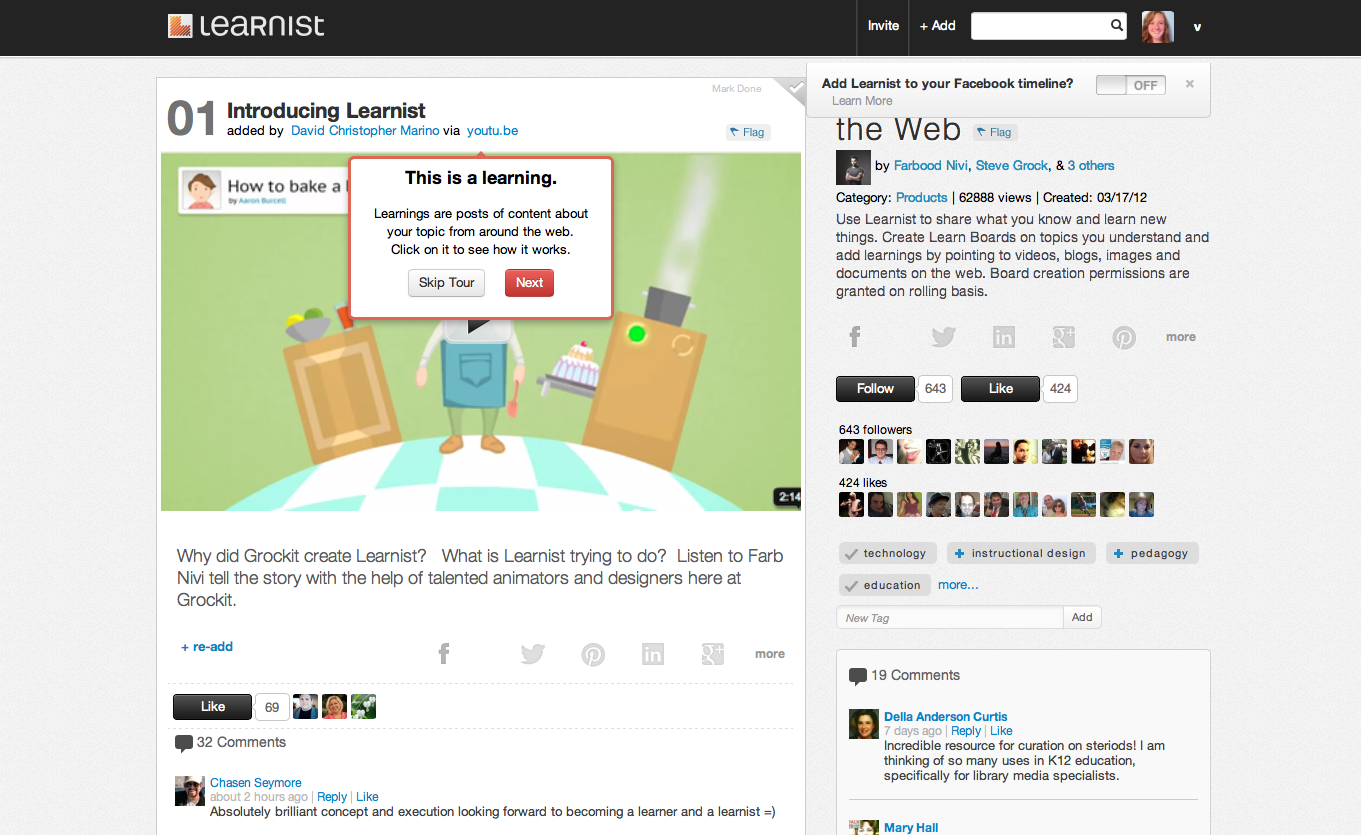Image resolution: width=1361 pixels, height=835 pixels.
Task: Share the board on Twitter
Action: tap(943, 338)
